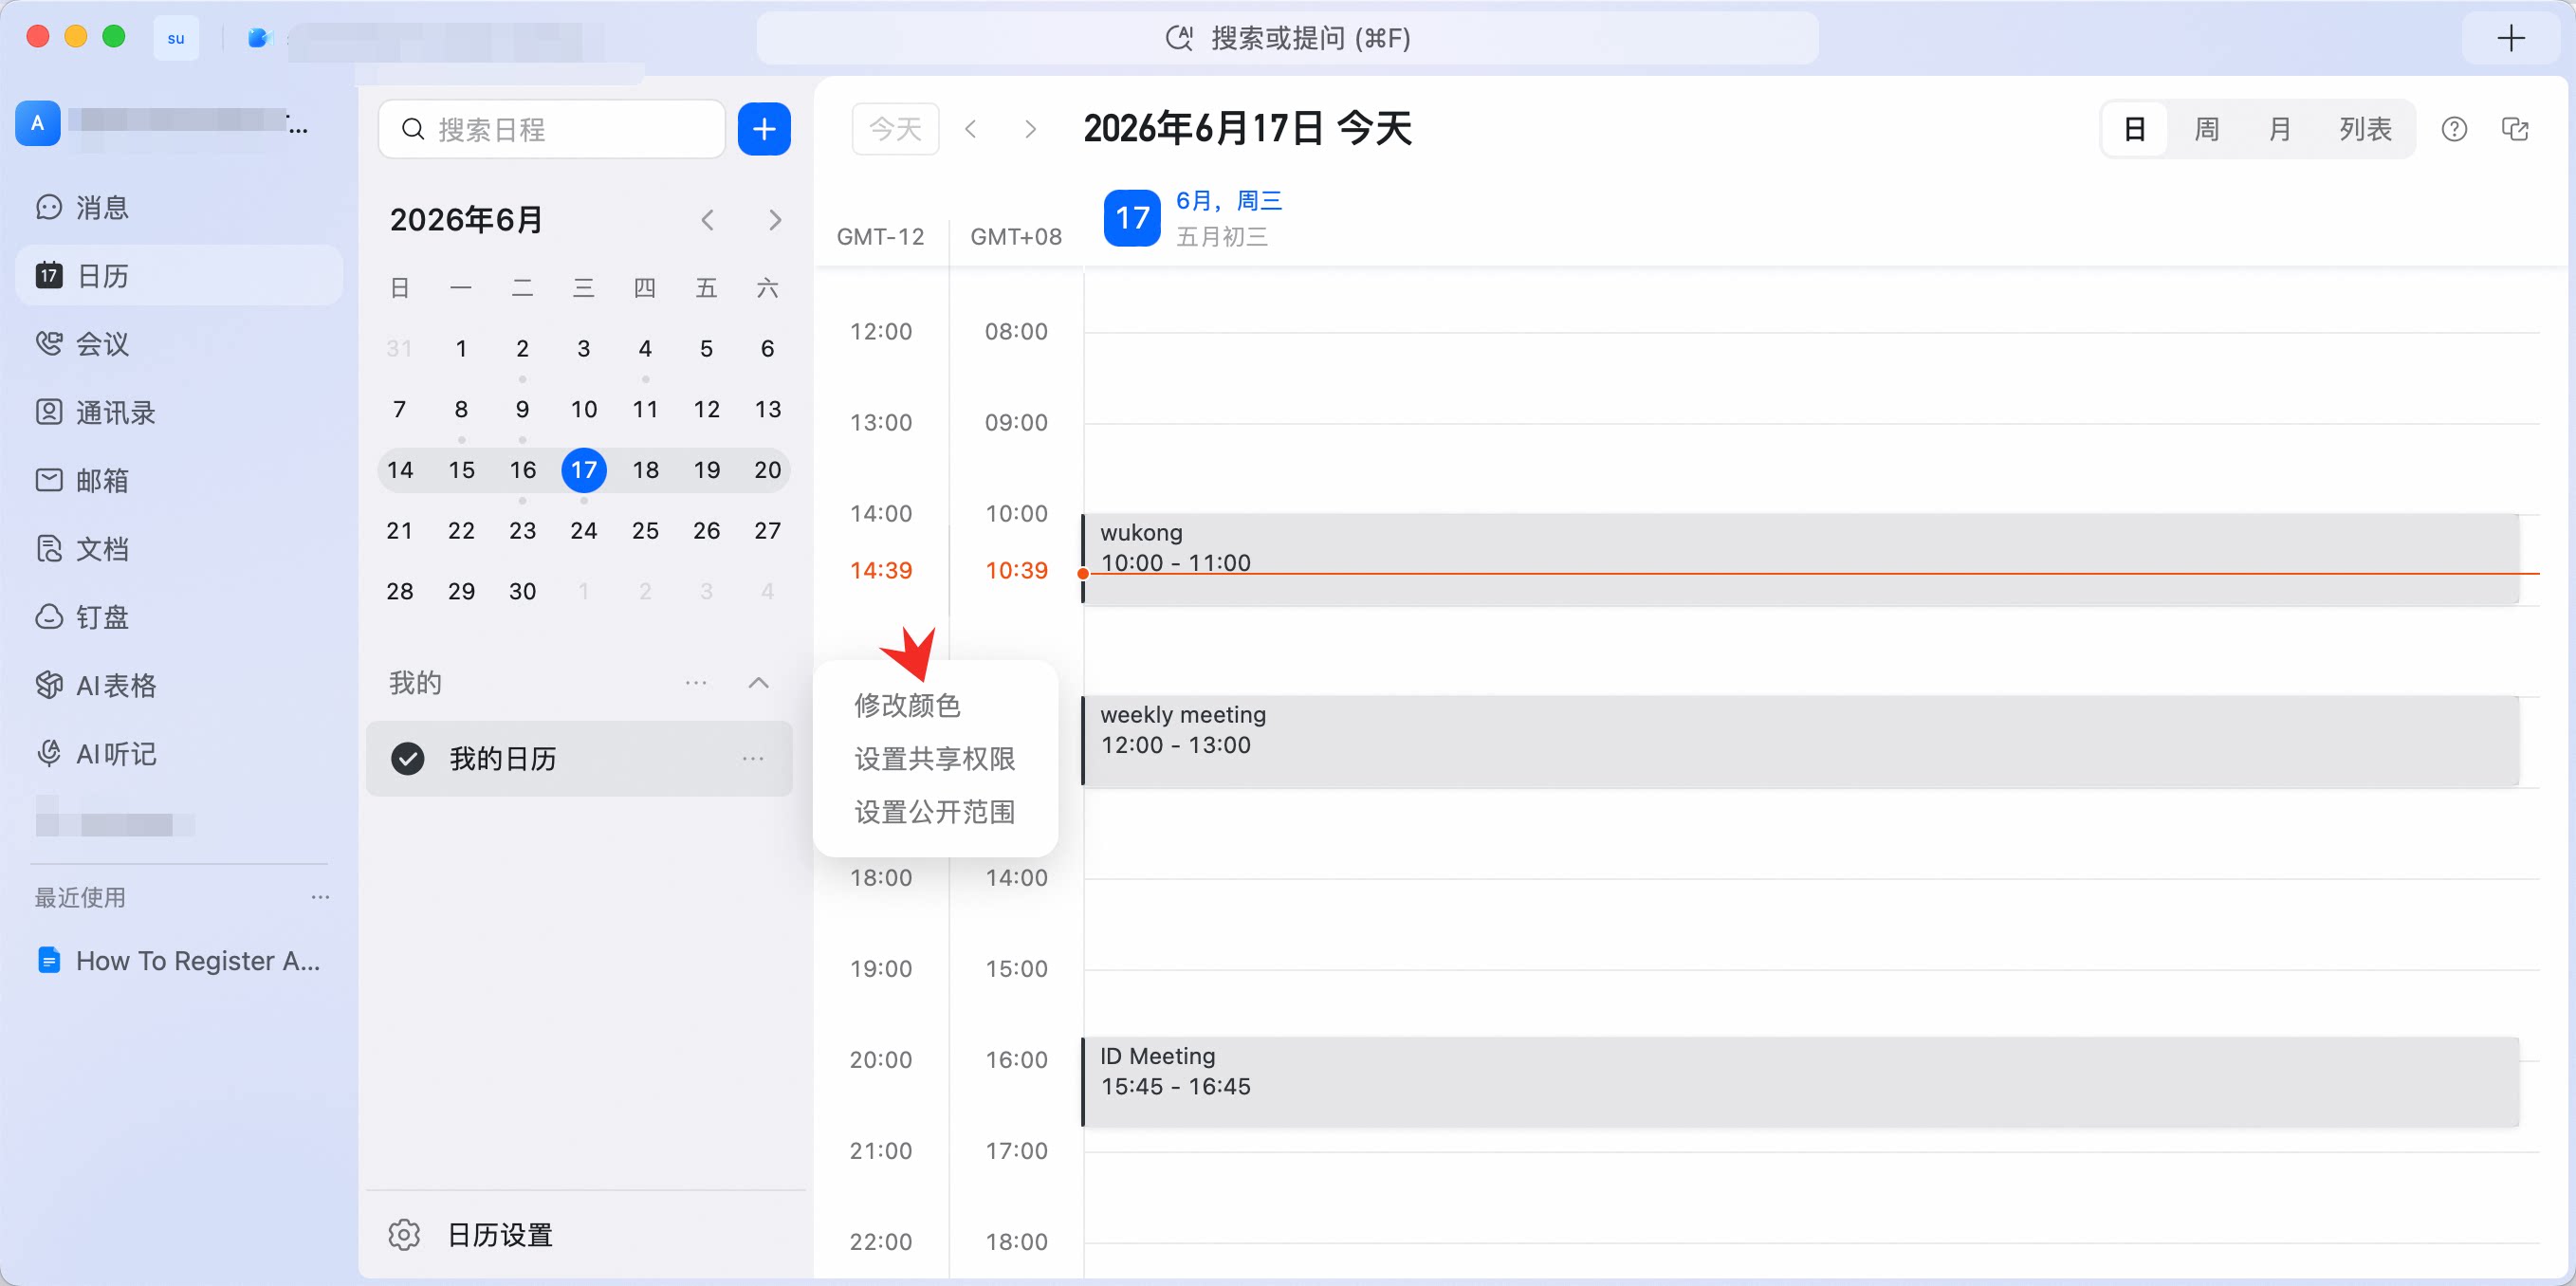Click the blue plus new event button
The image size is (2576, 1286).
pos(764,129)
